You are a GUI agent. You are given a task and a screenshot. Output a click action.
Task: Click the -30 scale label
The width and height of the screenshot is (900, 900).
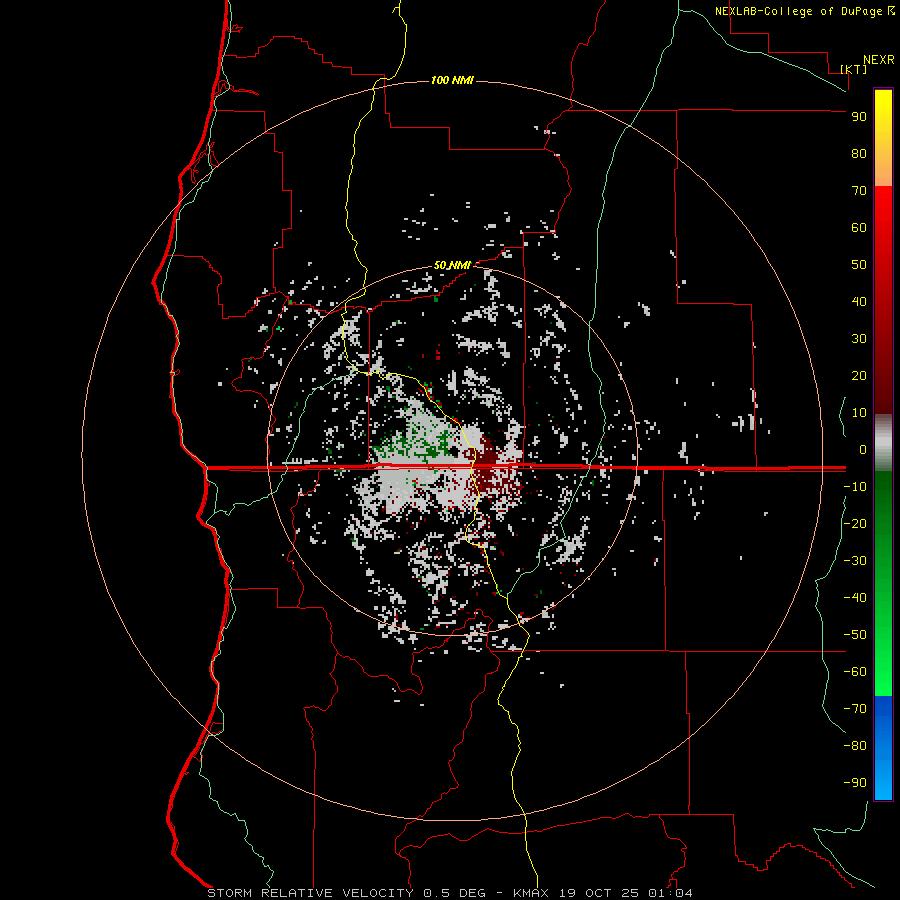(x=855, y=561)
